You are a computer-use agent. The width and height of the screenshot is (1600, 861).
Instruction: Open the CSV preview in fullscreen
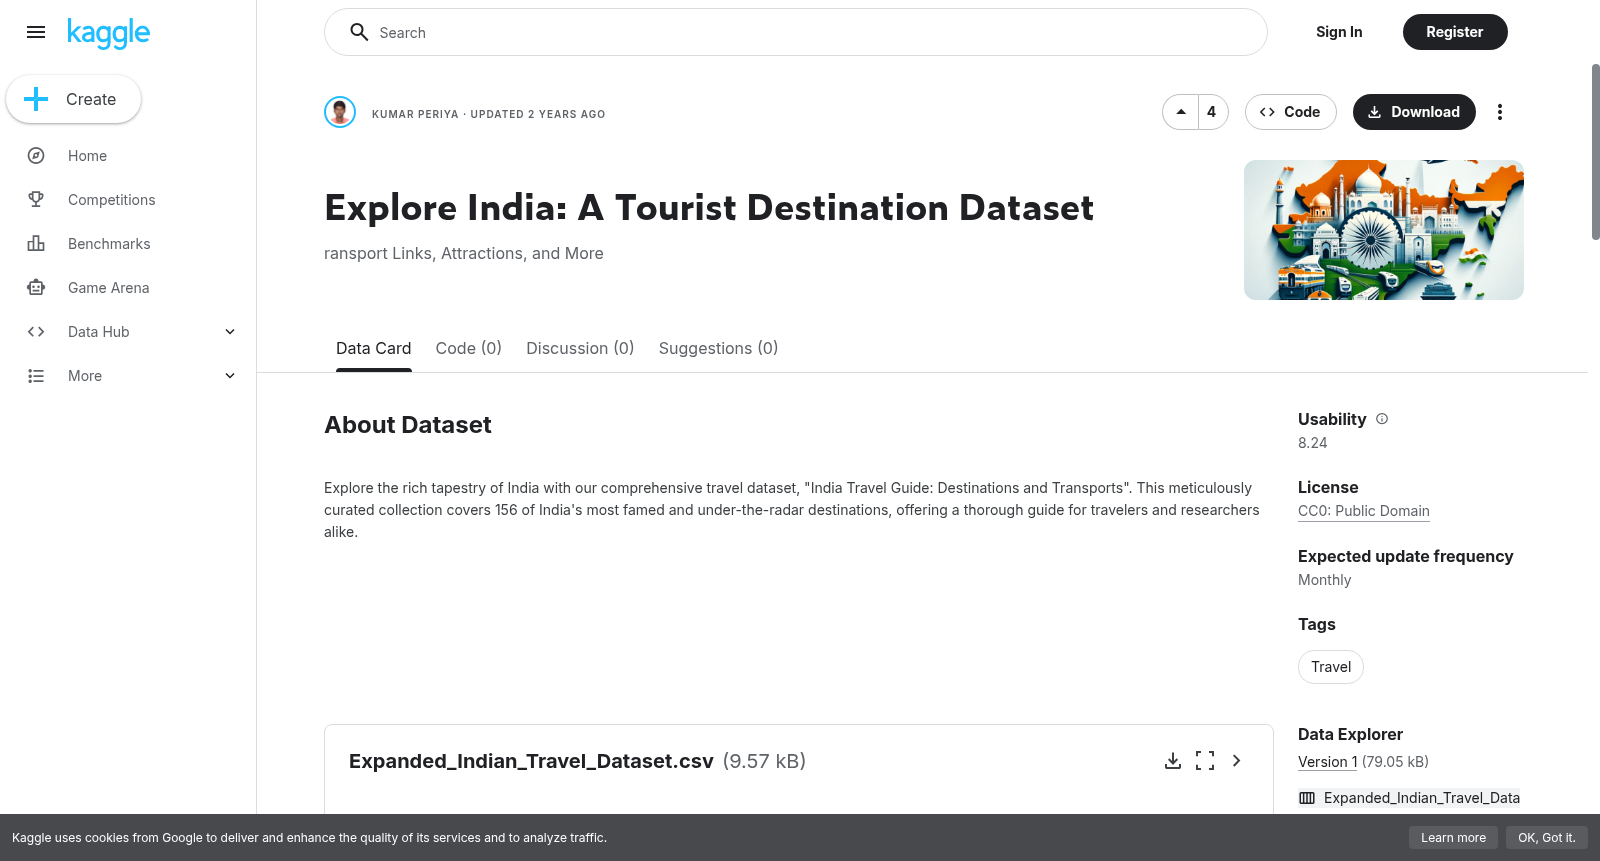tap(1205, 761)
